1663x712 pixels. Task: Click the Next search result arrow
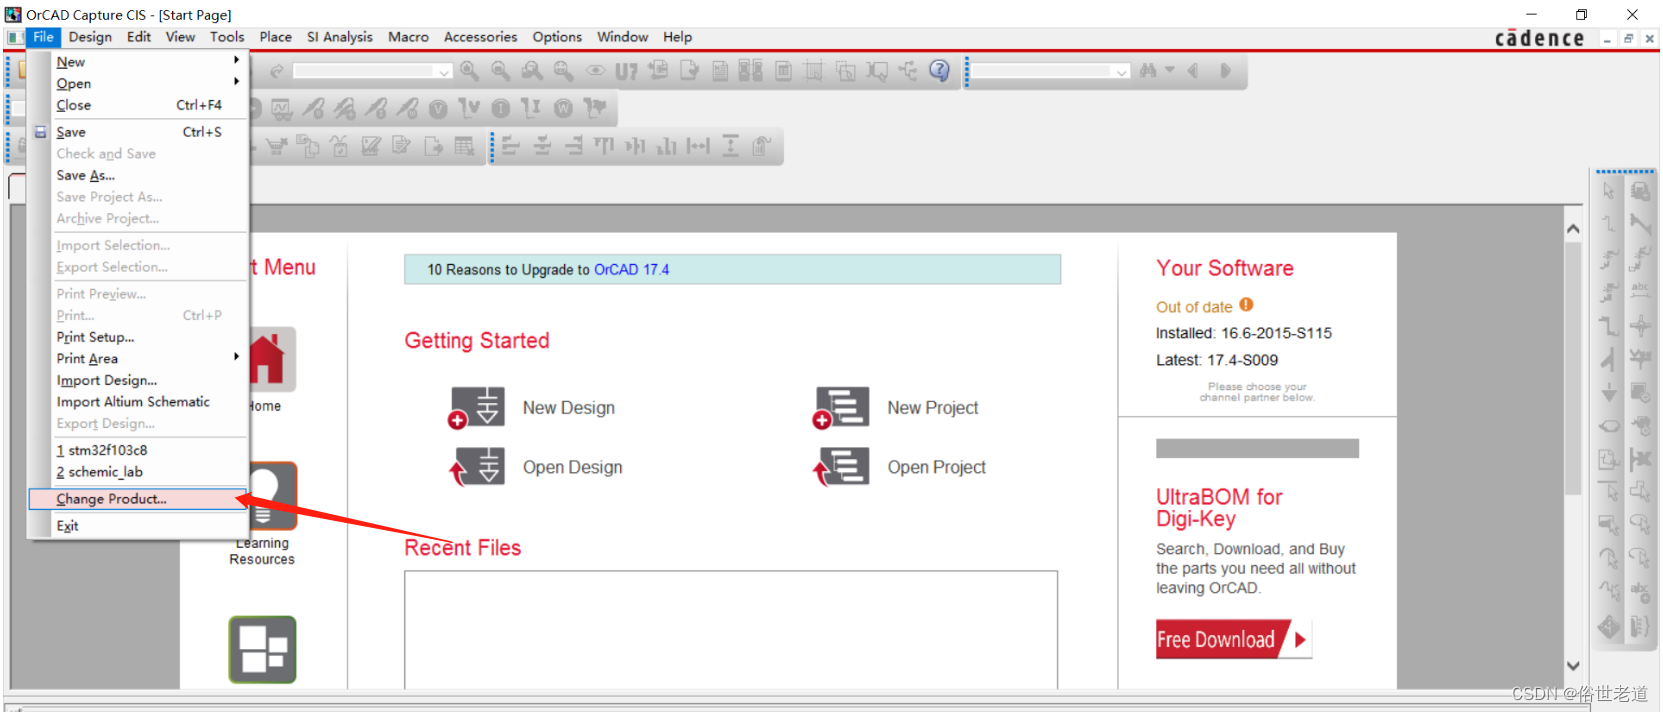1224,71
